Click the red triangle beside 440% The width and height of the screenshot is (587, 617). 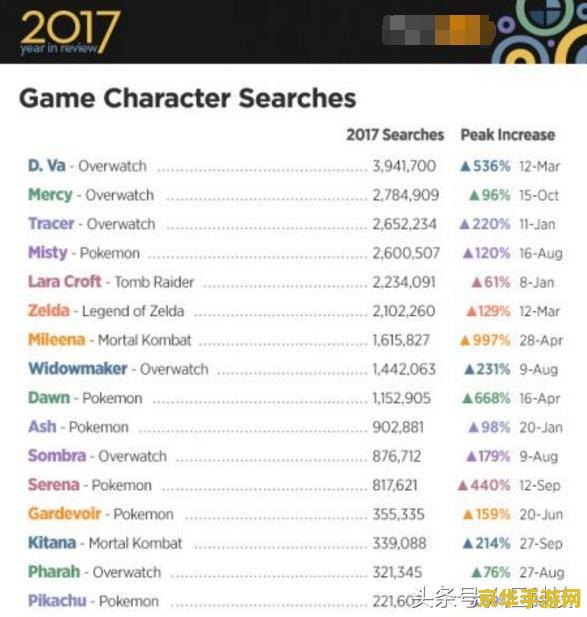463,486
